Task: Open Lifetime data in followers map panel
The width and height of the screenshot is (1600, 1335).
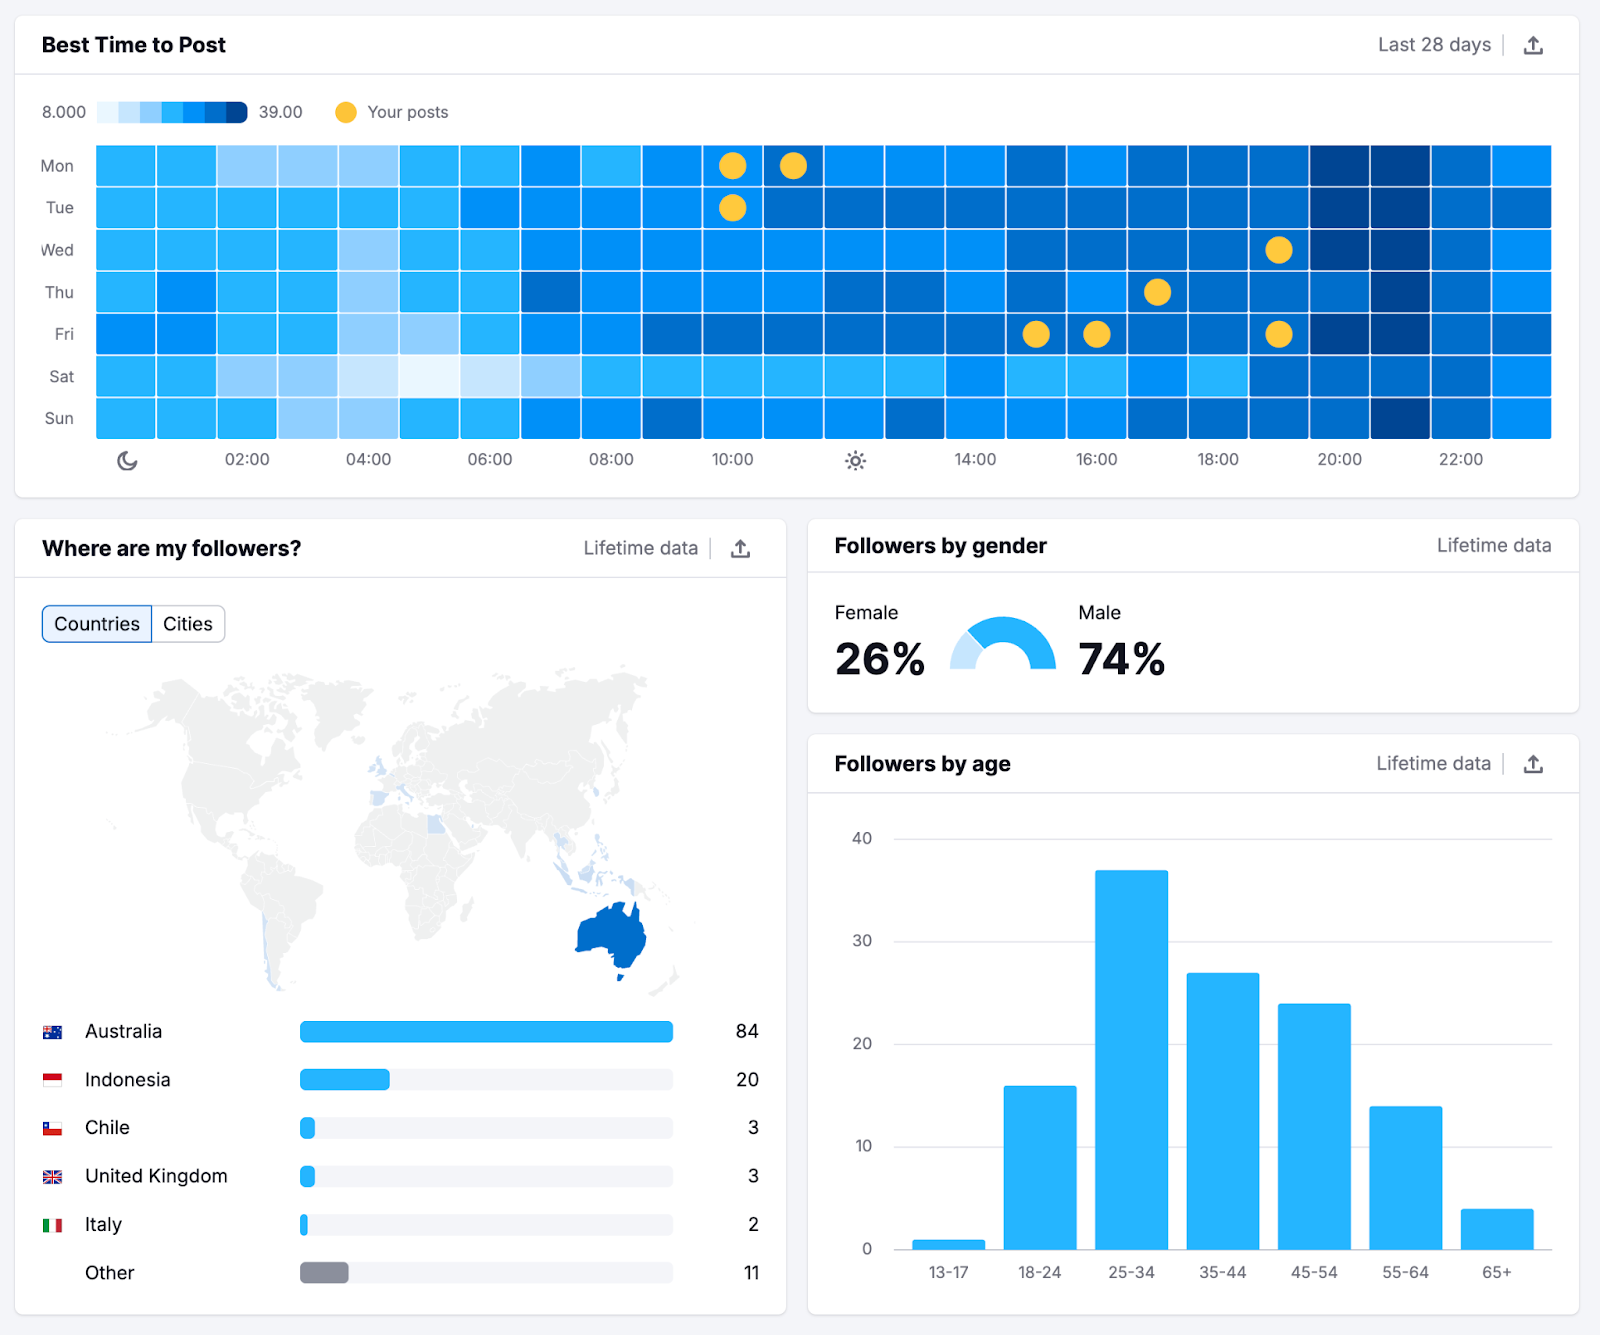Action: pos(640,548)
